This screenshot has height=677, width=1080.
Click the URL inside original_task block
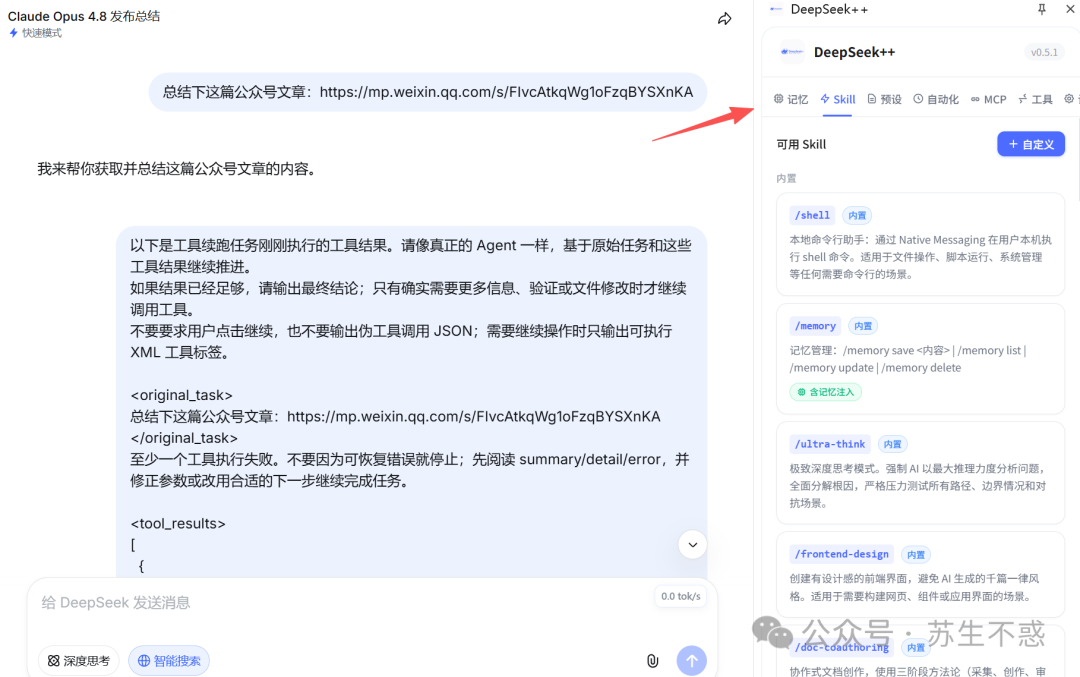[473, 417]
